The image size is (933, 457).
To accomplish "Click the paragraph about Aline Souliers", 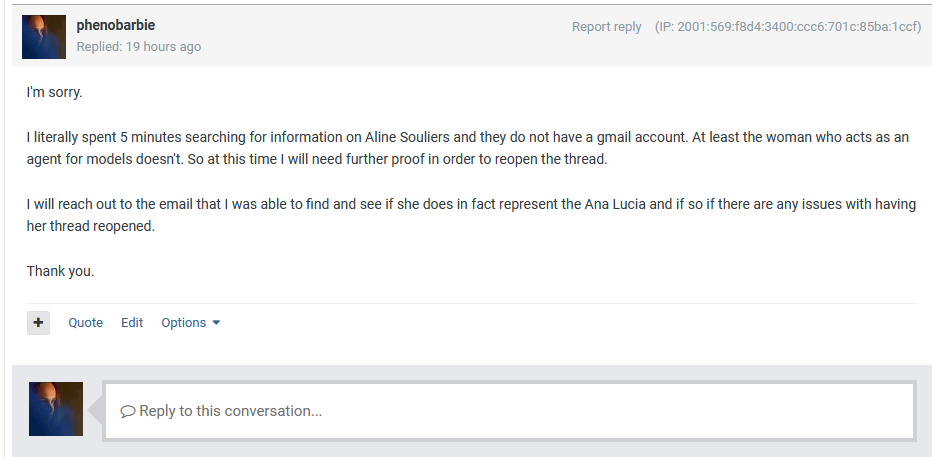I will pyautogui.click(x=468, y=148).
